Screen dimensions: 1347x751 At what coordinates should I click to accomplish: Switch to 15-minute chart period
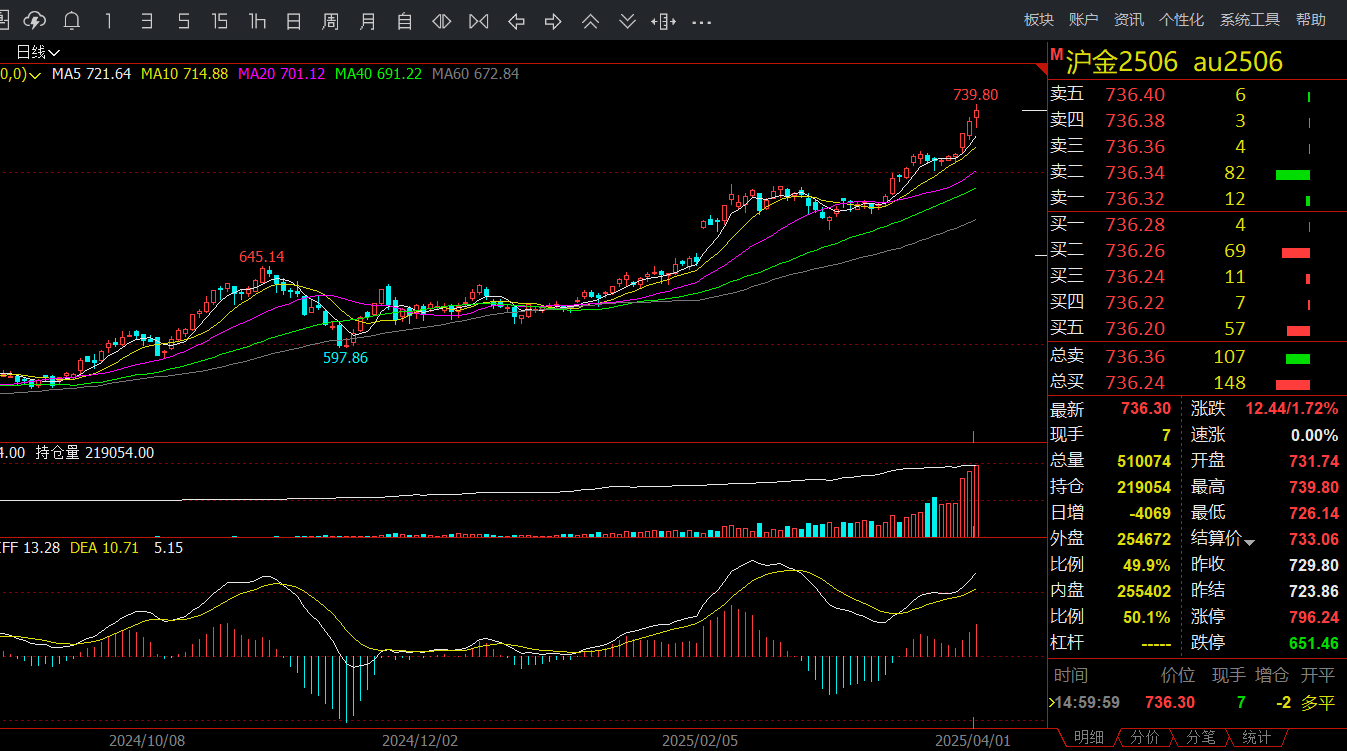click(220, 20)
